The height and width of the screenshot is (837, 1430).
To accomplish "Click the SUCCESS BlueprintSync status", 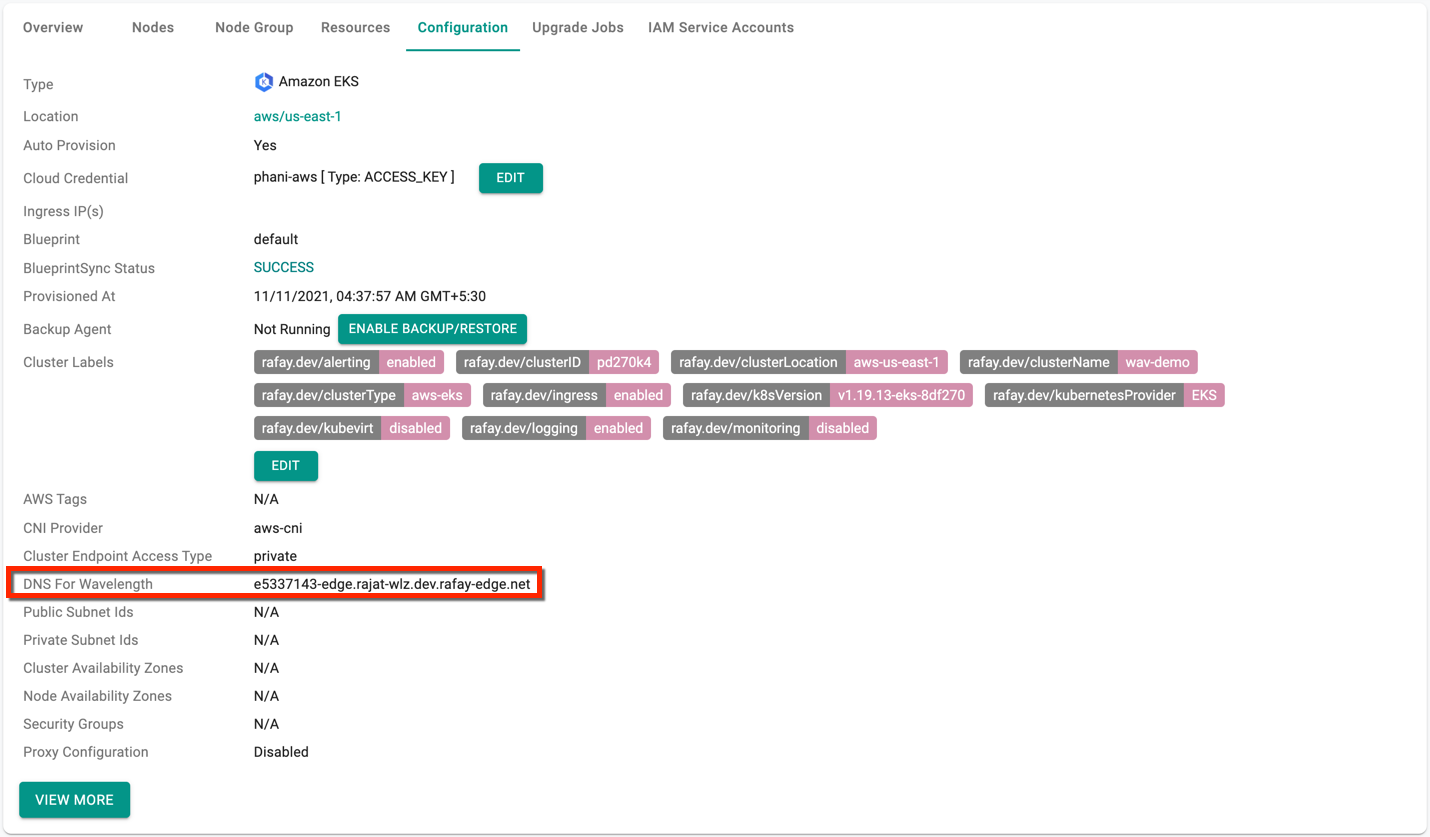I will [x=284, y=267].
